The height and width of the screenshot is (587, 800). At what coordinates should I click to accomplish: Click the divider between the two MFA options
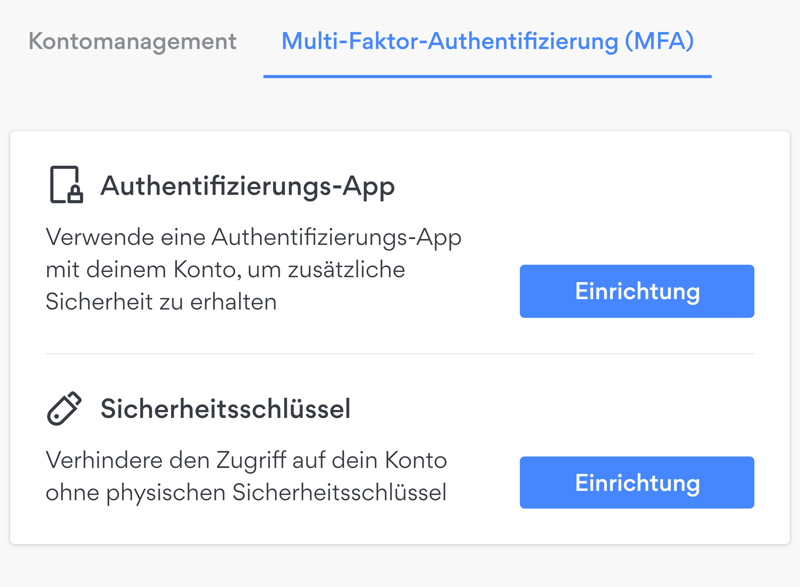(x=400, y=353)
